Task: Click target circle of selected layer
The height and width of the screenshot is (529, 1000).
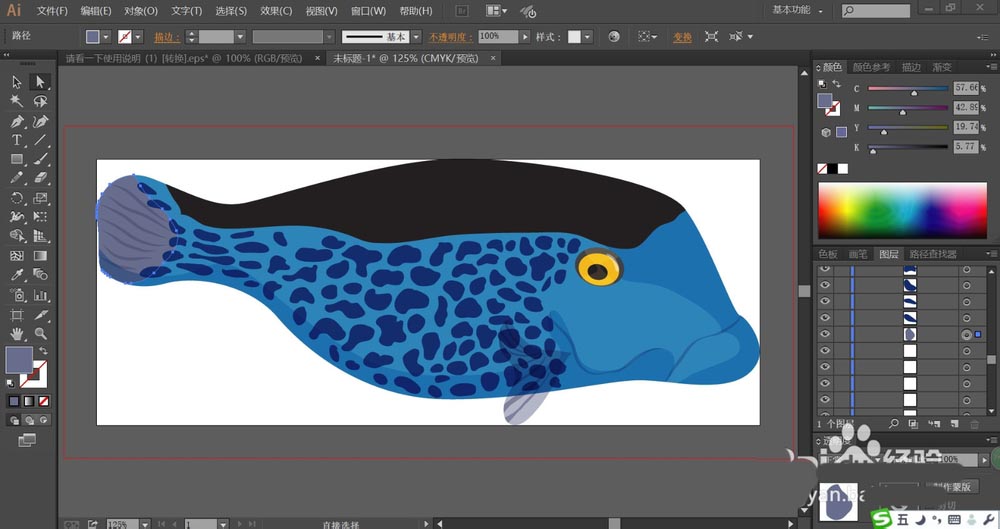Action: 966,334
